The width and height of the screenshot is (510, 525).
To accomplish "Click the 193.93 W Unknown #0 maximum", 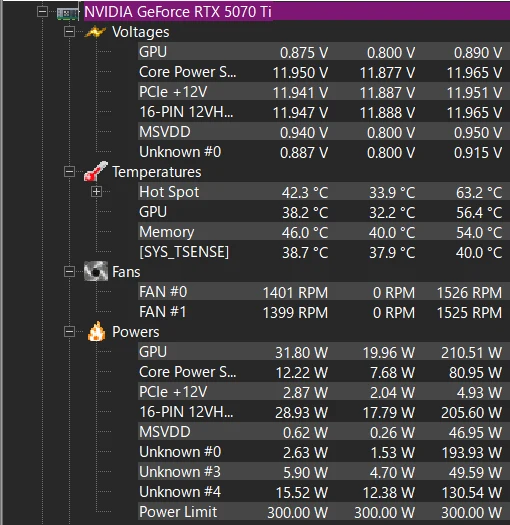I will (472, 453).
